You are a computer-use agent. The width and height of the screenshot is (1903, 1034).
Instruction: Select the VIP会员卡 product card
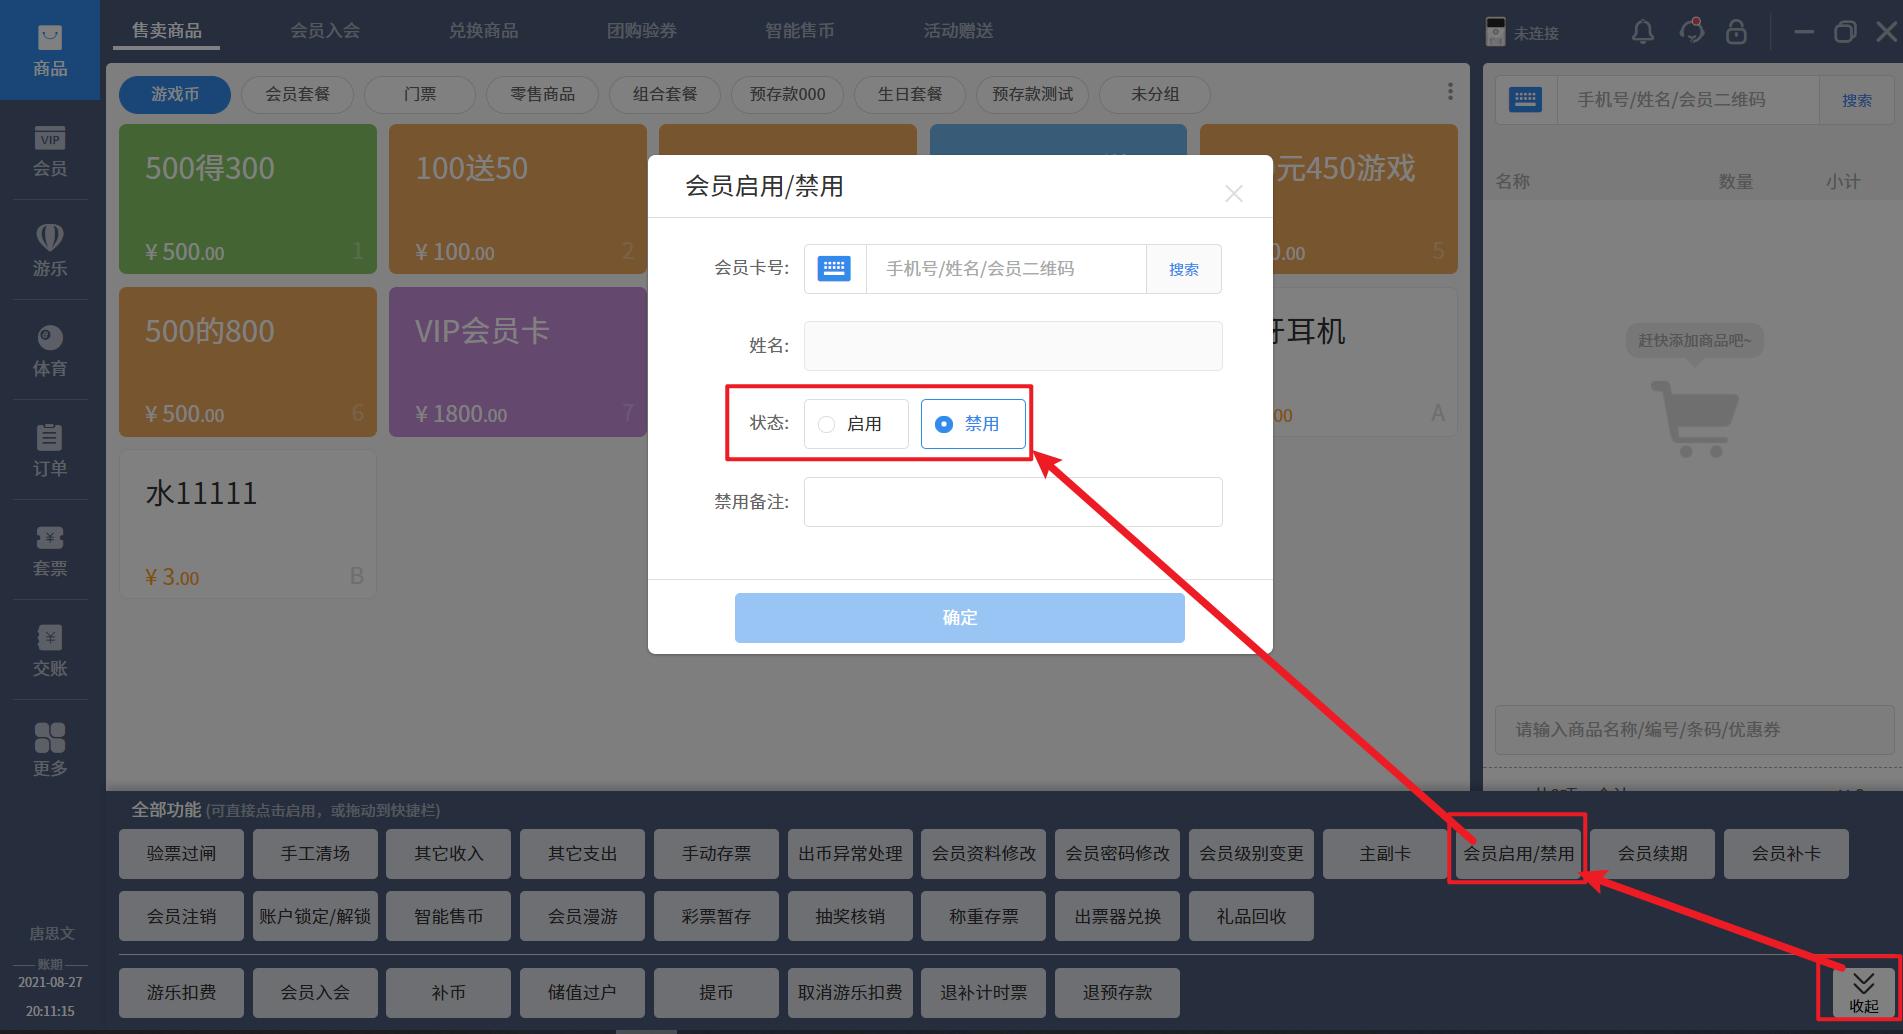coord(518,362)
